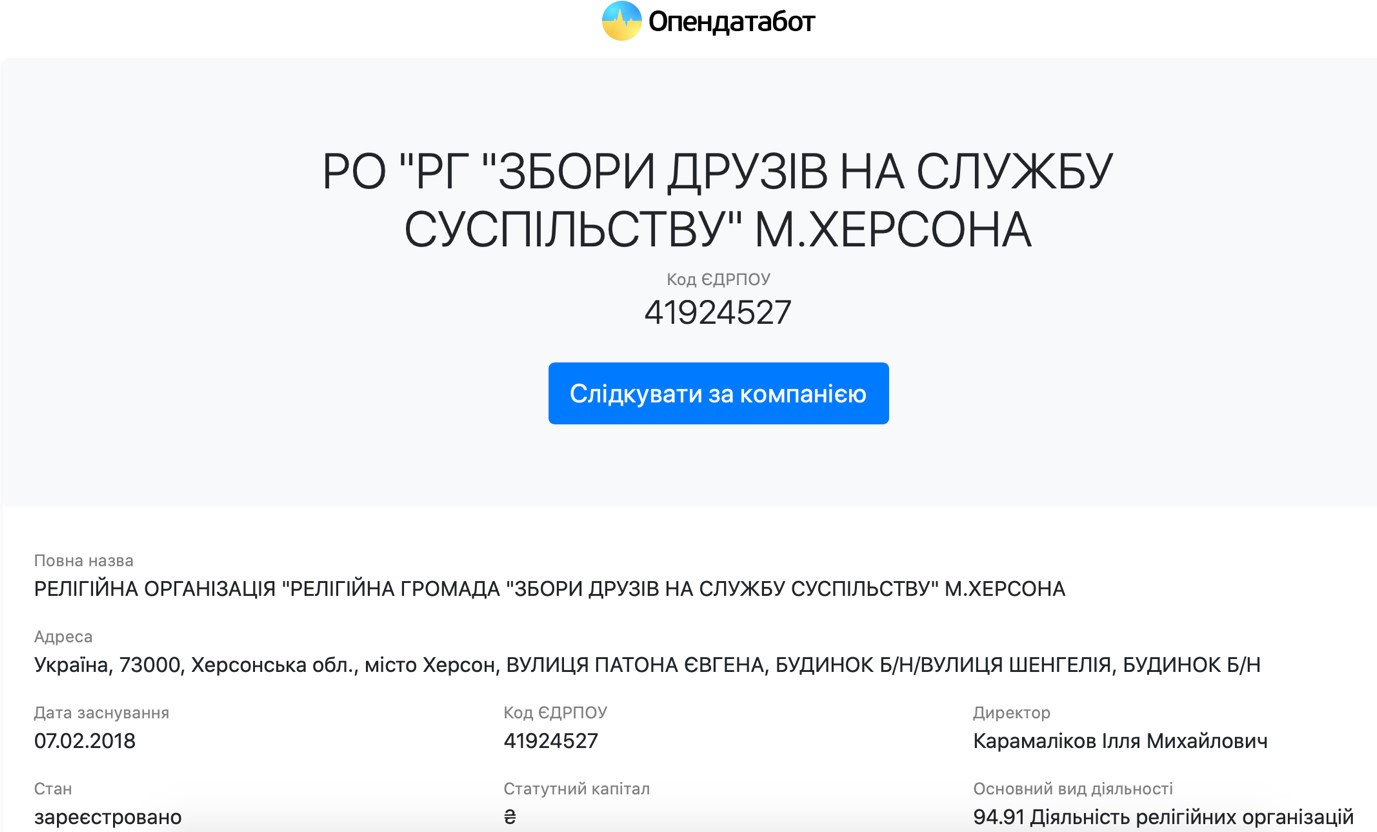Click the Директор label
The image size is (1377, 832).
1011,713
